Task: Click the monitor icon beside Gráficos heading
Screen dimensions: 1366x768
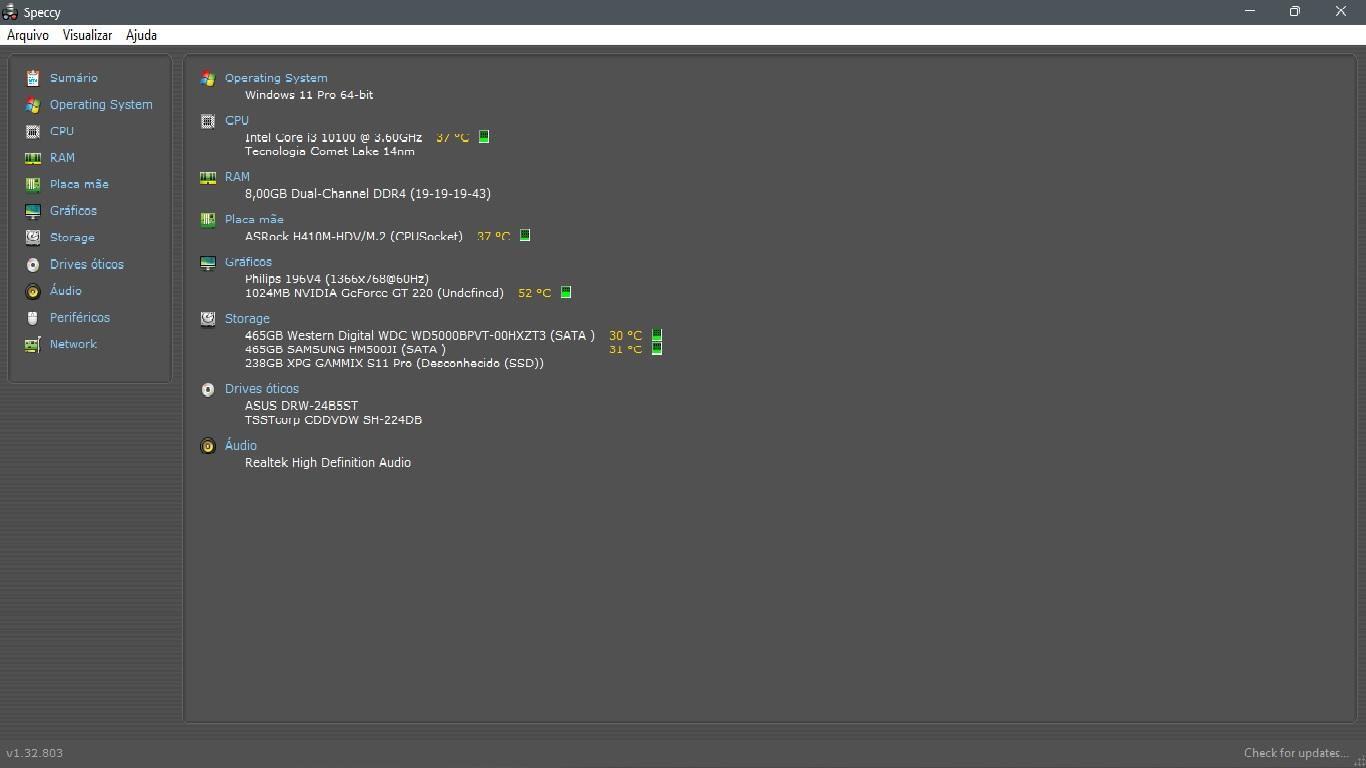Action: (208, 262)
